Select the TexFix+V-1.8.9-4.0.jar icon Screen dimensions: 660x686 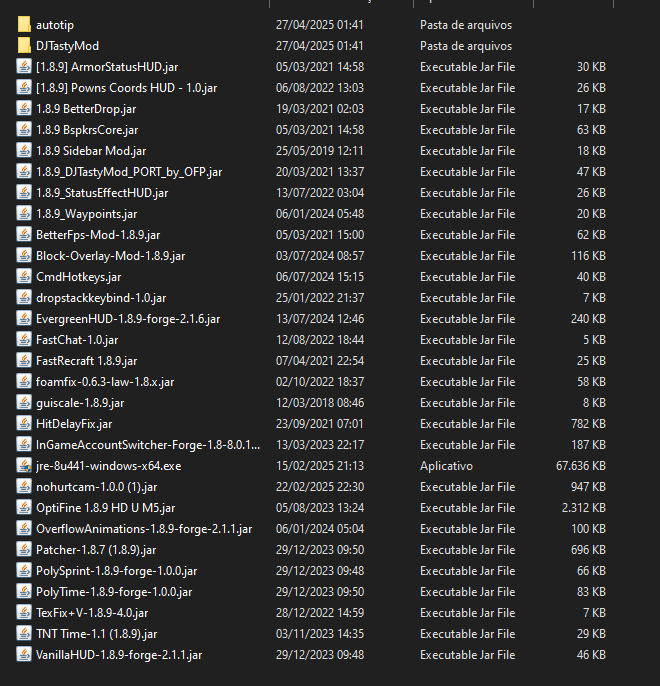[24, 612]
